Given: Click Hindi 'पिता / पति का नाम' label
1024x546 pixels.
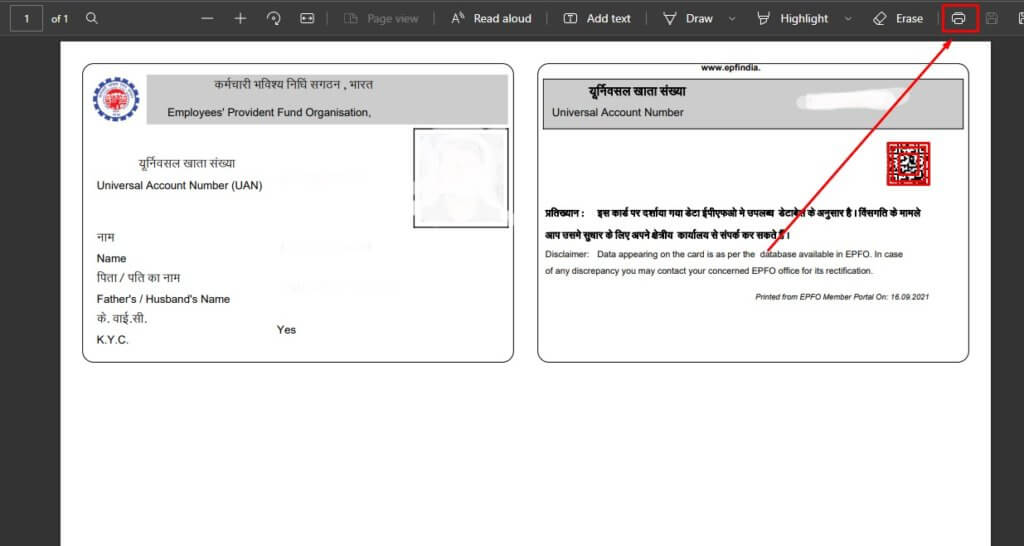Looking at the screenshot, I should [x=138, y=278].
